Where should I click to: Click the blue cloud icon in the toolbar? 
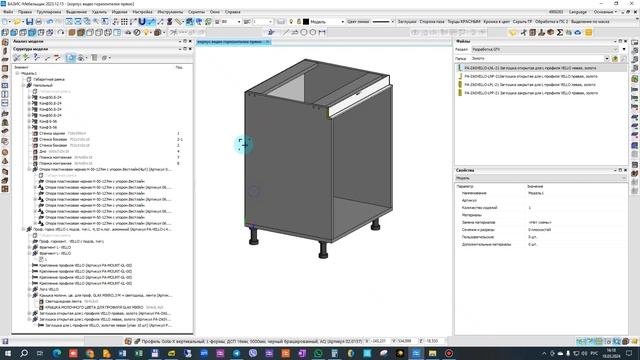[578, 32]
